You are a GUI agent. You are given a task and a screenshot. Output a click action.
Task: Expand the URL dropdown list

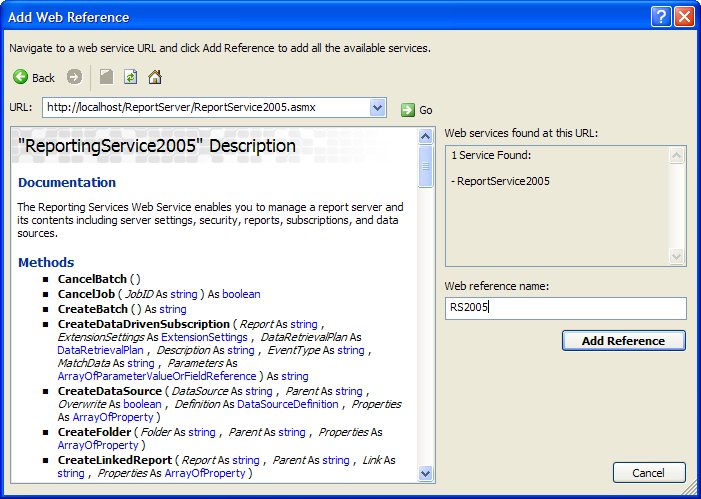point(377,108)
